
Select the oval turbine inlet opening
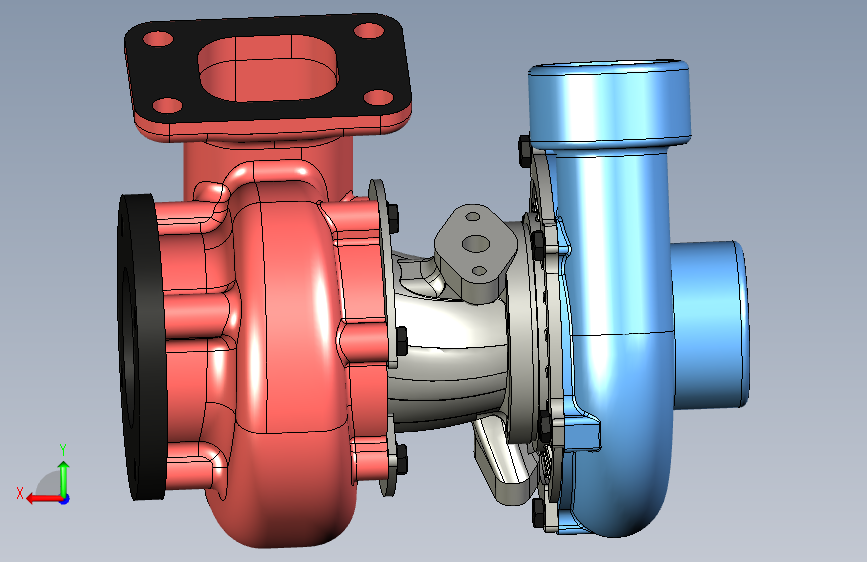pos(268,68)
